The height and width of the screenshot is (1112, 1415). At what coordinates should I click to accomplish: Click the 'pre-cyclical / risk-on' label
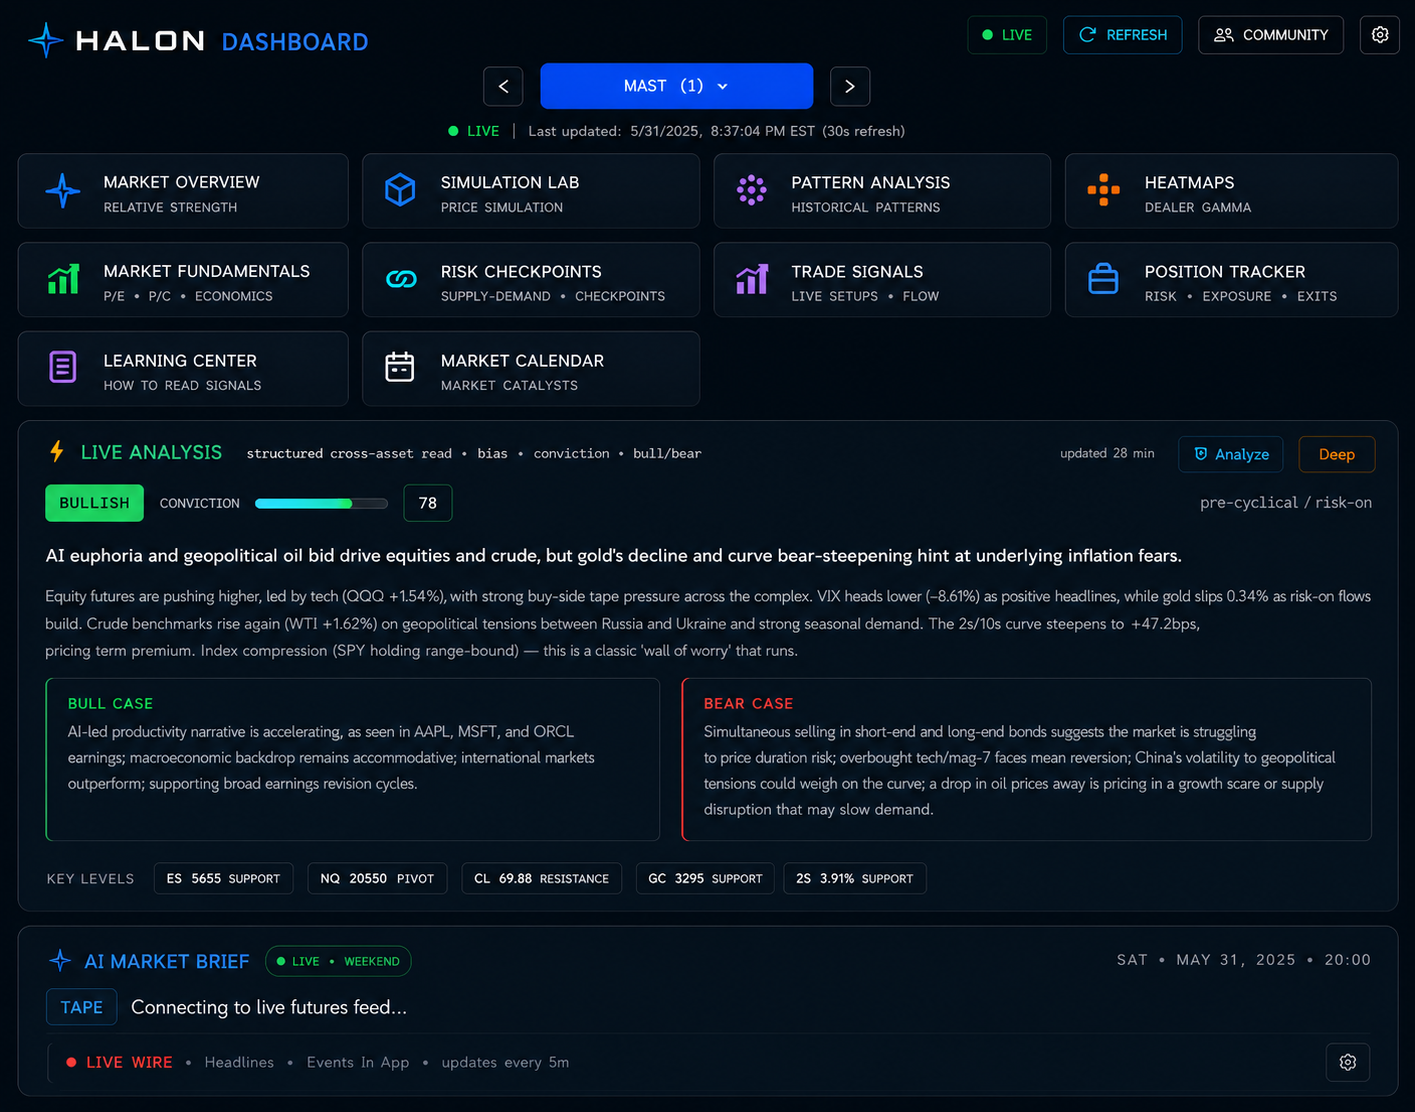pyautogui.click(x=1286, y=502)
